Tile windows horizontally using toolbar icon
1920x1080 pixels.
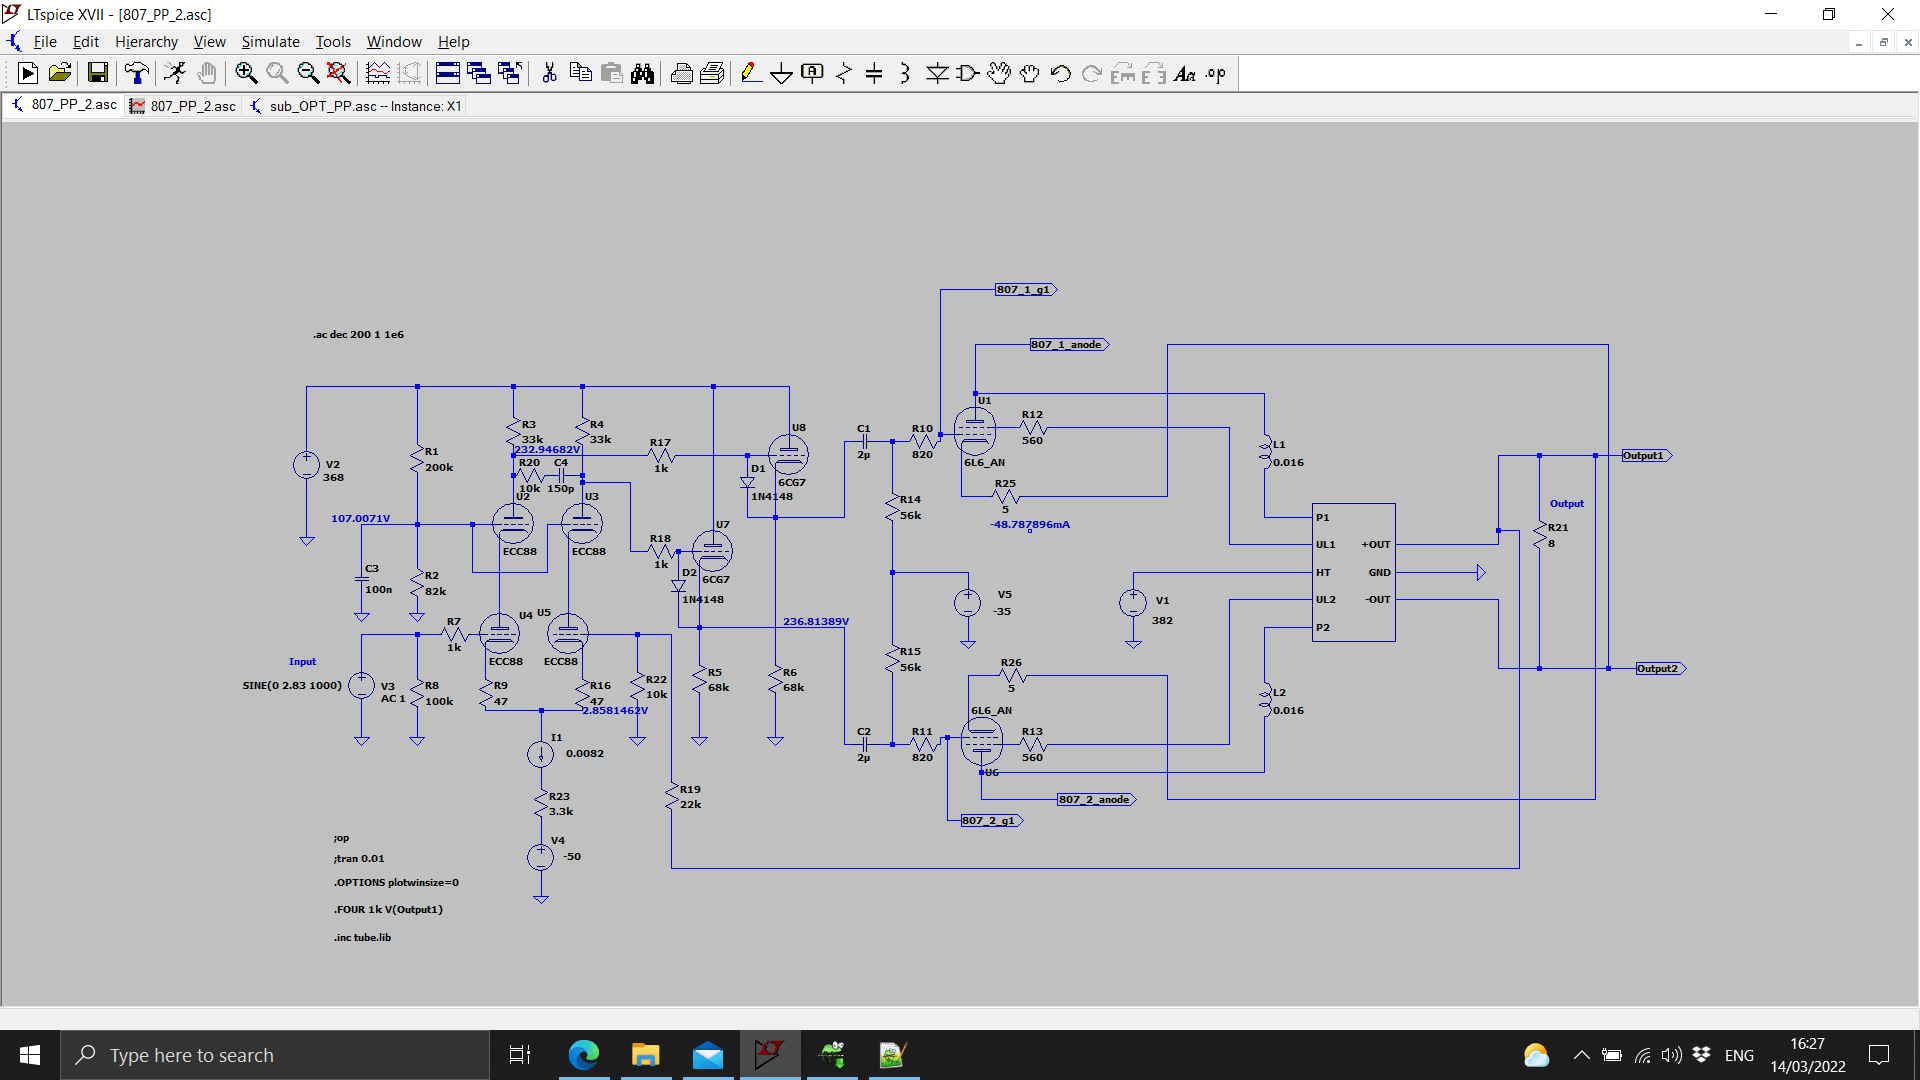447,73
